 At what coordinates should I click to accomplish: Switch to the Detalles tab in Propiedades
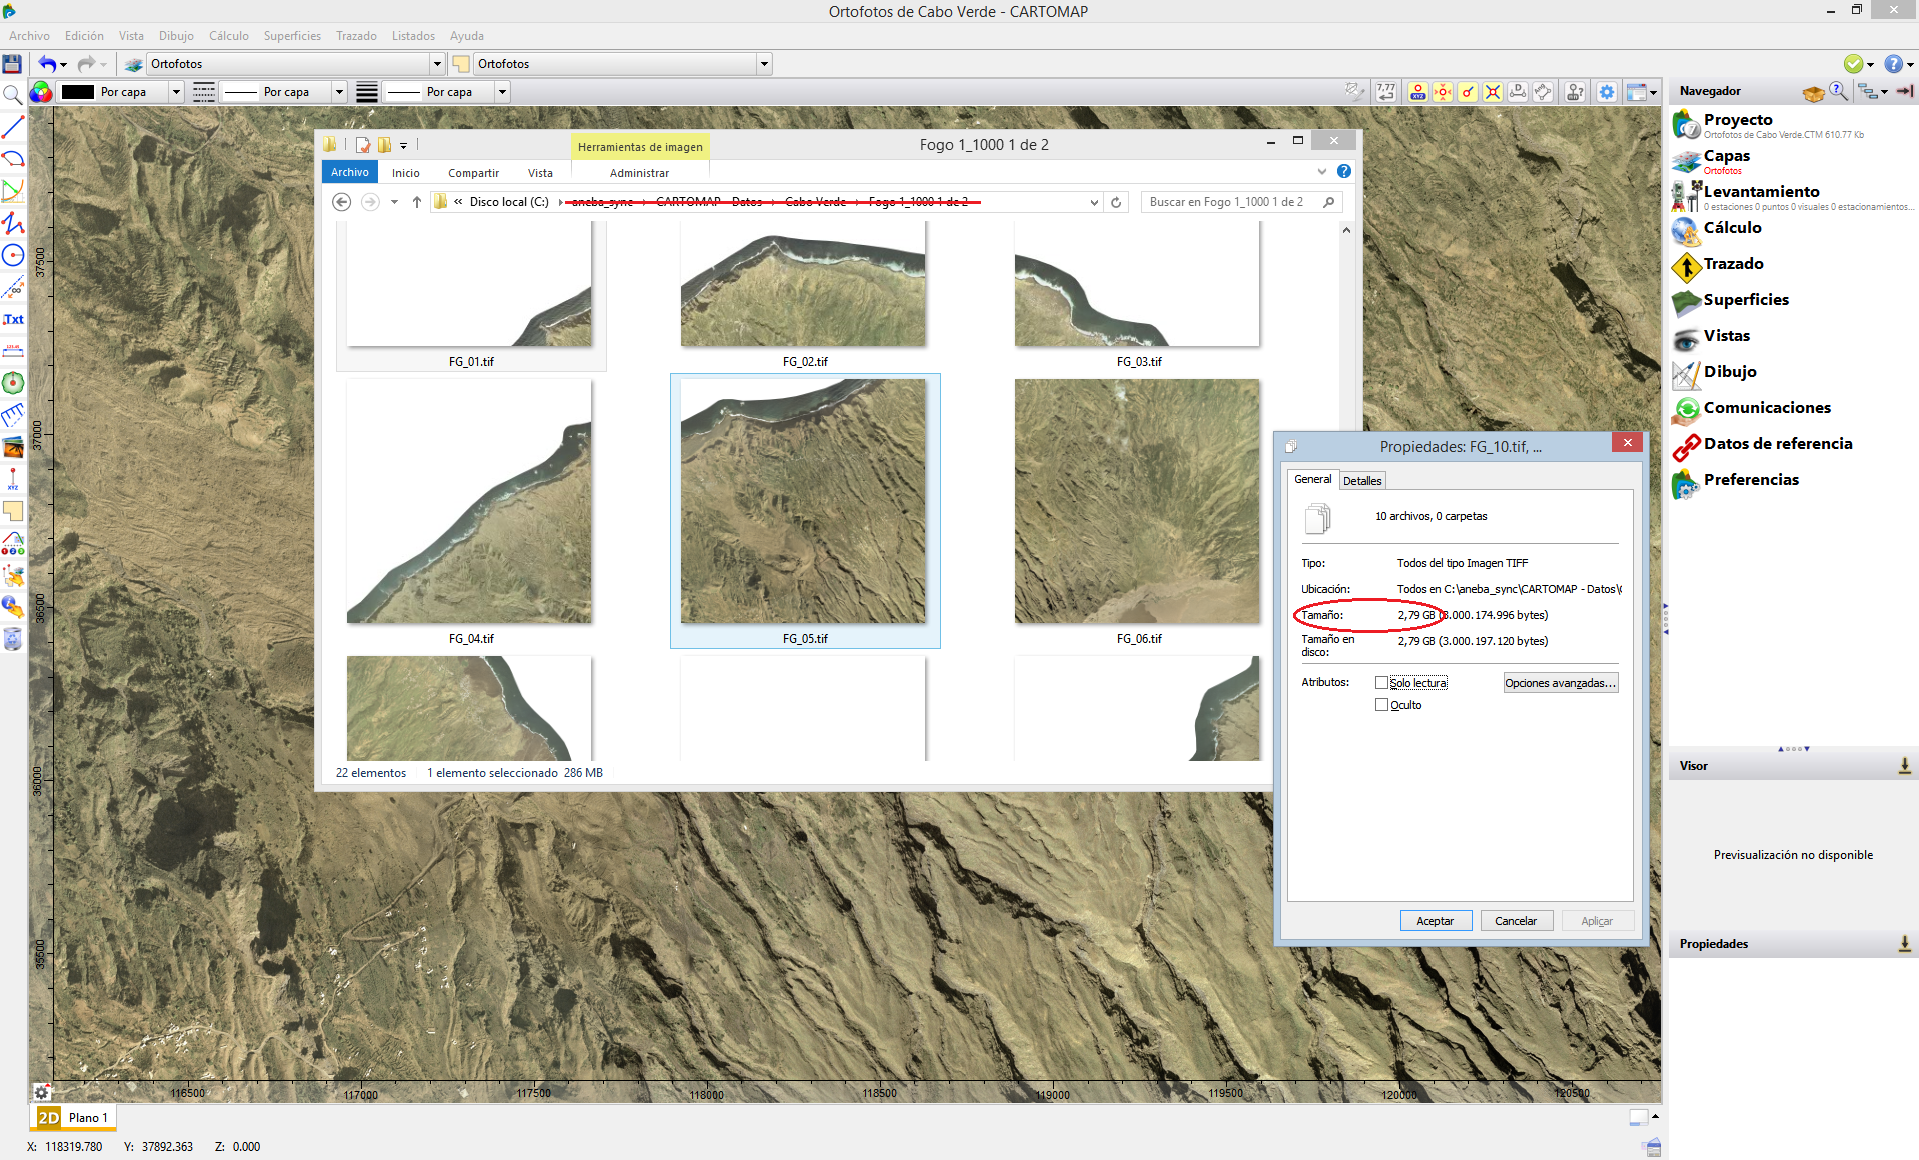1361,480
